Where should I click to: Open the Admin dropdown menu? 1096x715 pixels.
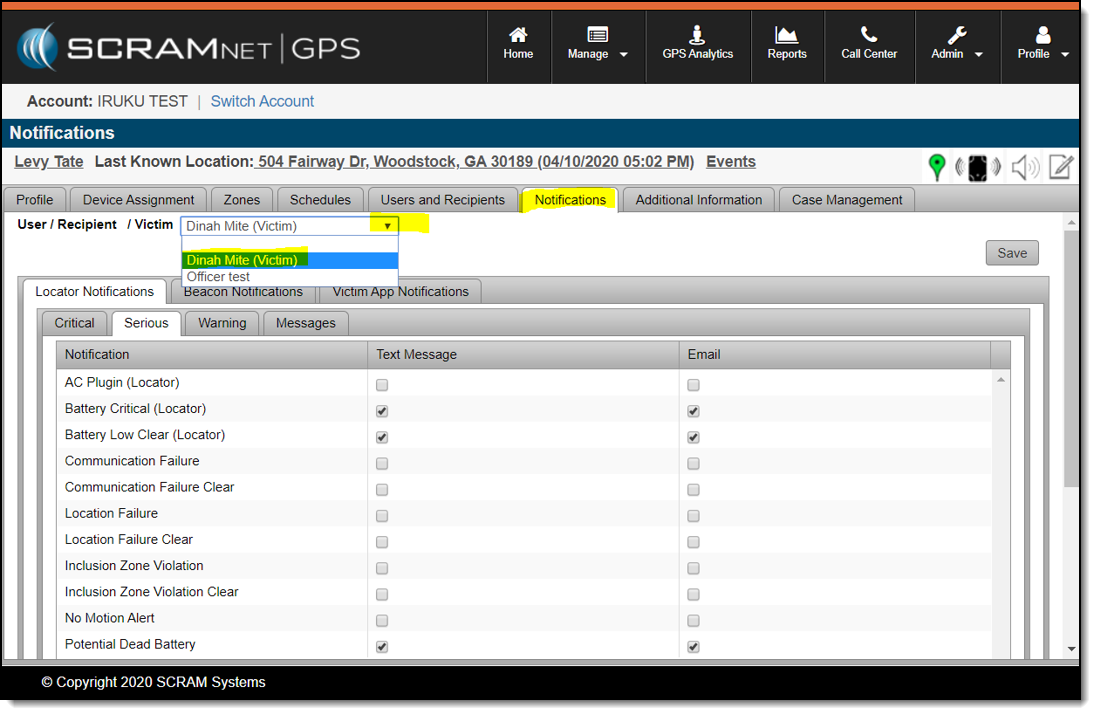click(957, 54)
